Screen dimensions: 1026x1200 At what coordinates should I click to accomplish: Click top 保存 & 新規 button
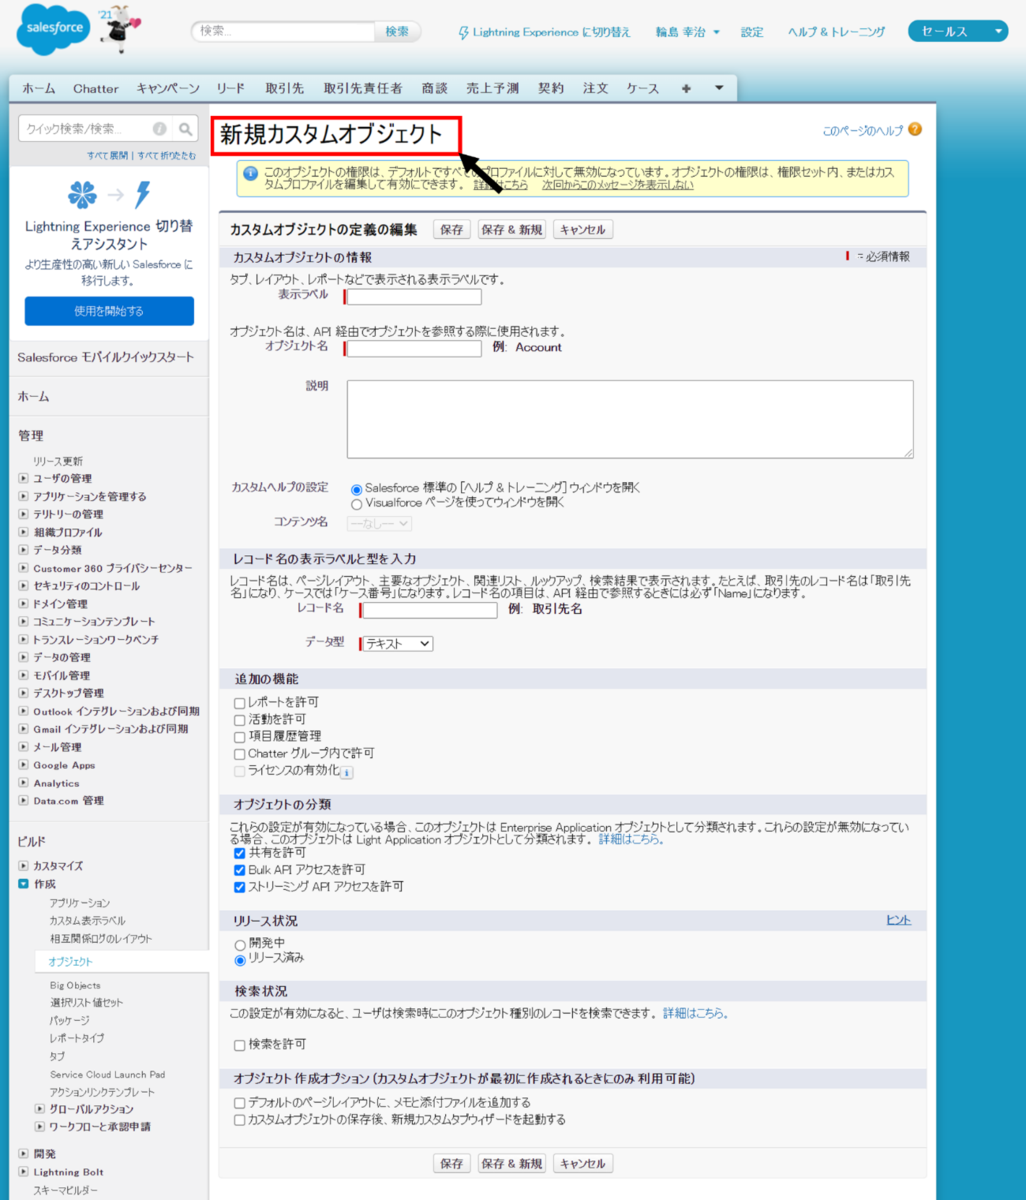(512, 230)
